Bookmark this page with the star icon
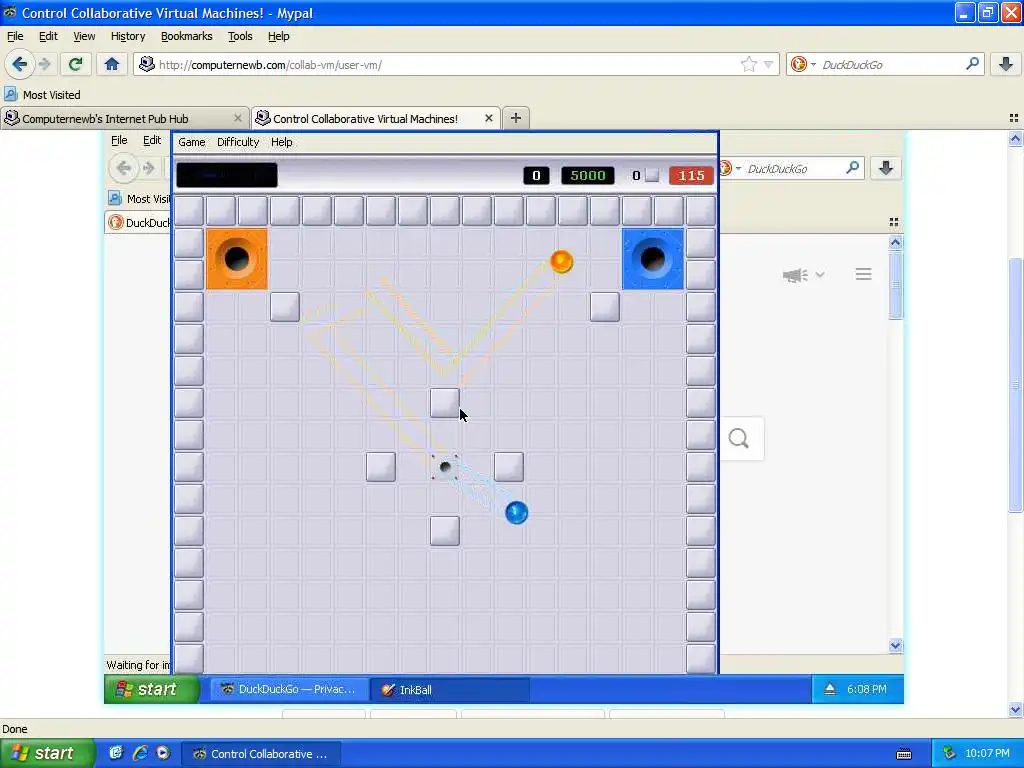 click(x=748, y=64)
